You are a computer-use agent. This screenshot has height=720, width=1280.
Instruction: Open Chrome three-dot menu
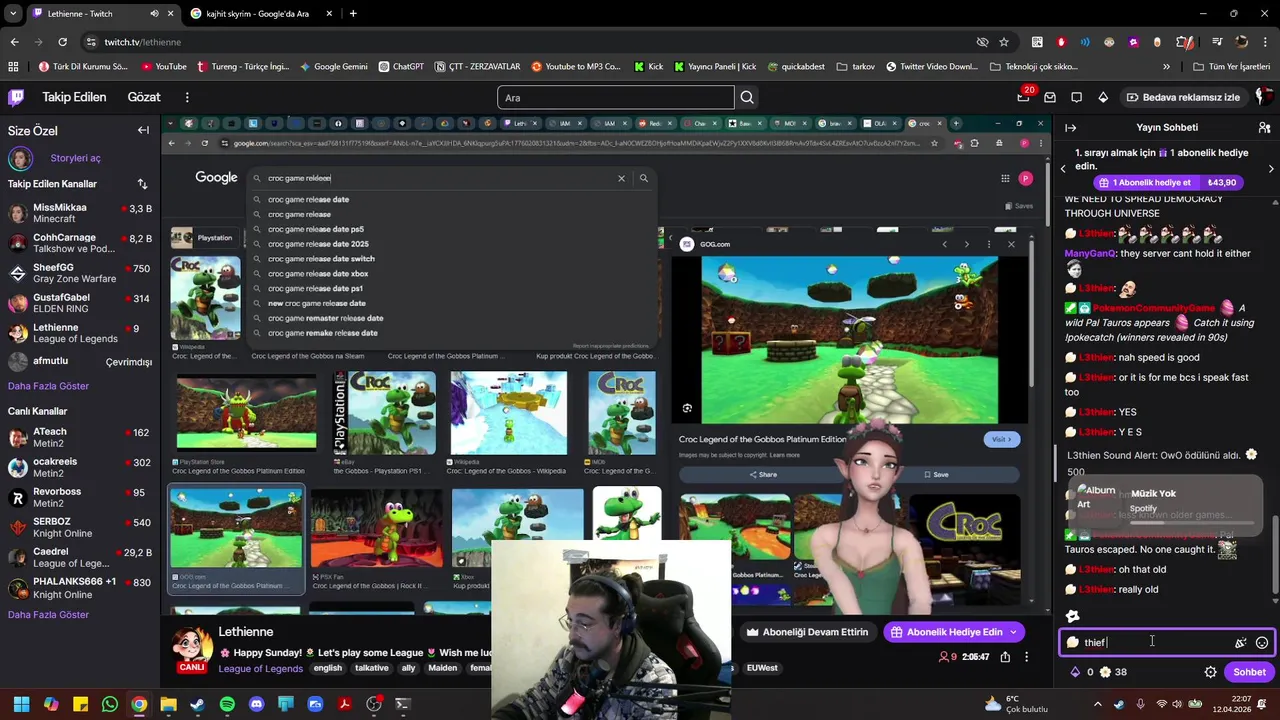click(x=1266, y=42)
